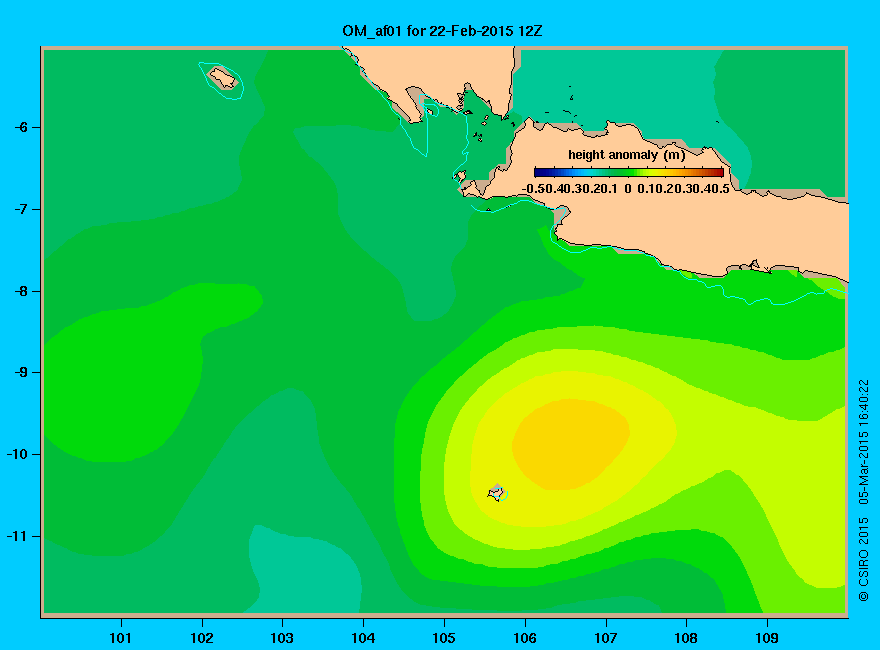Click longitude axis label 102
The height and width of the screenshot is (650, 880).
[x=201, y=638]
